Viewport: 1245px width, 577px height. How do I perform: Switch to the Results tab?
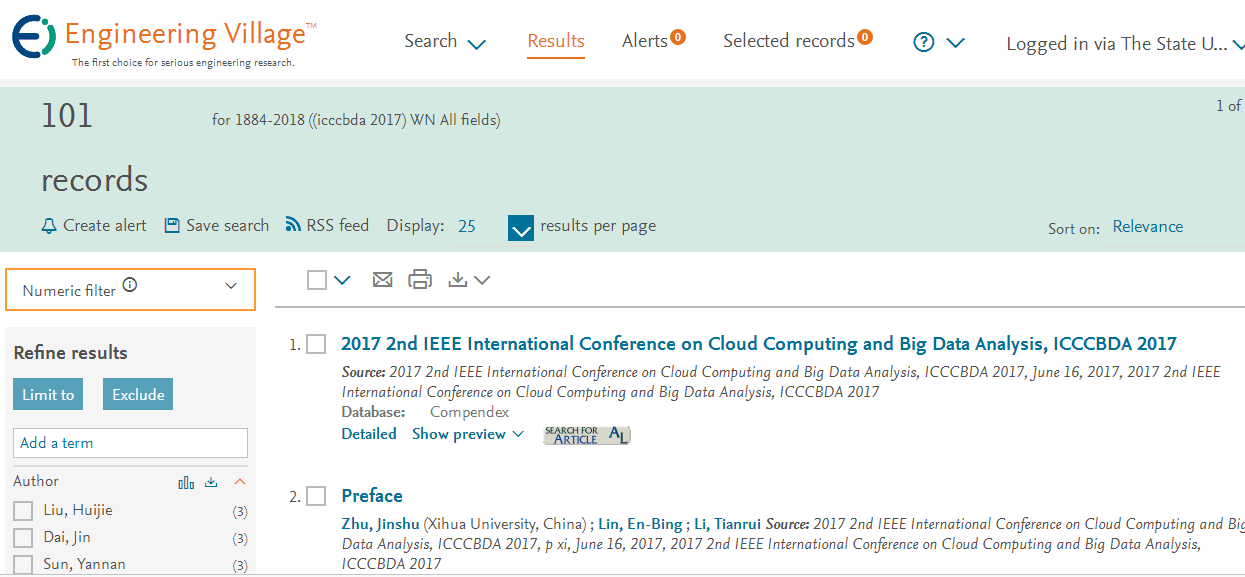(x=556, y=41)
